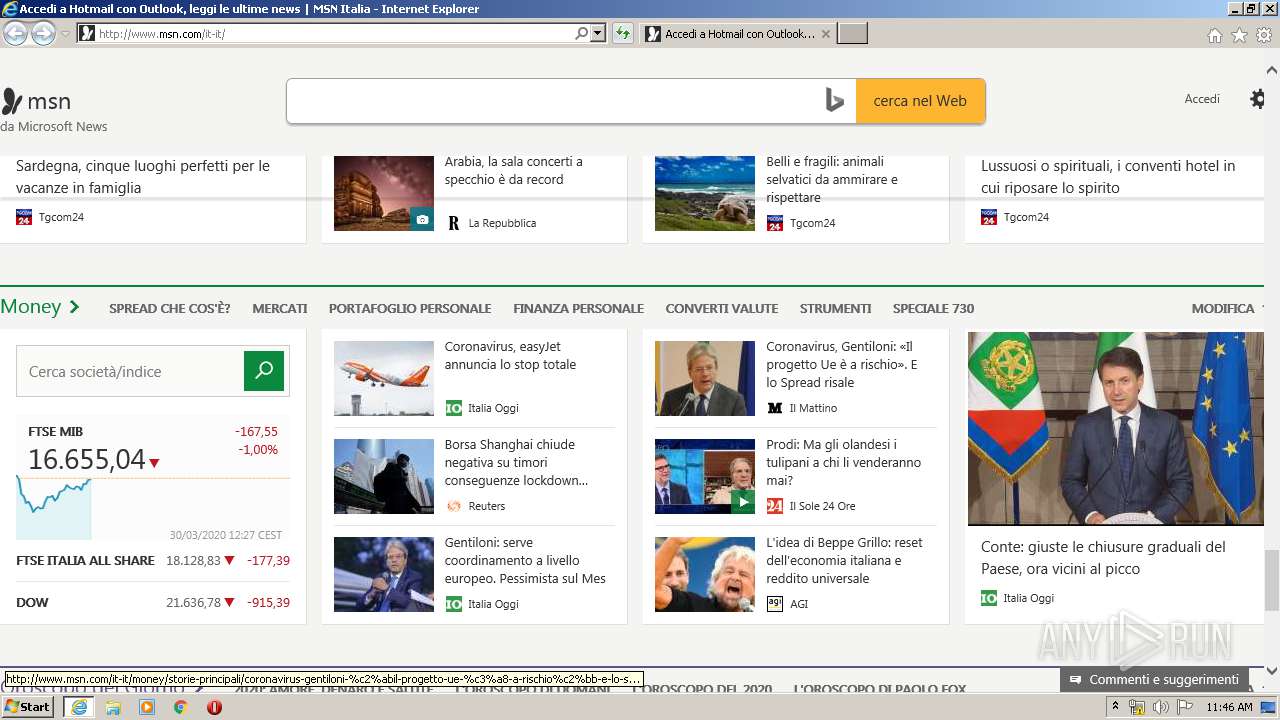Click the Cerca società/indice input field

(130, 371)
